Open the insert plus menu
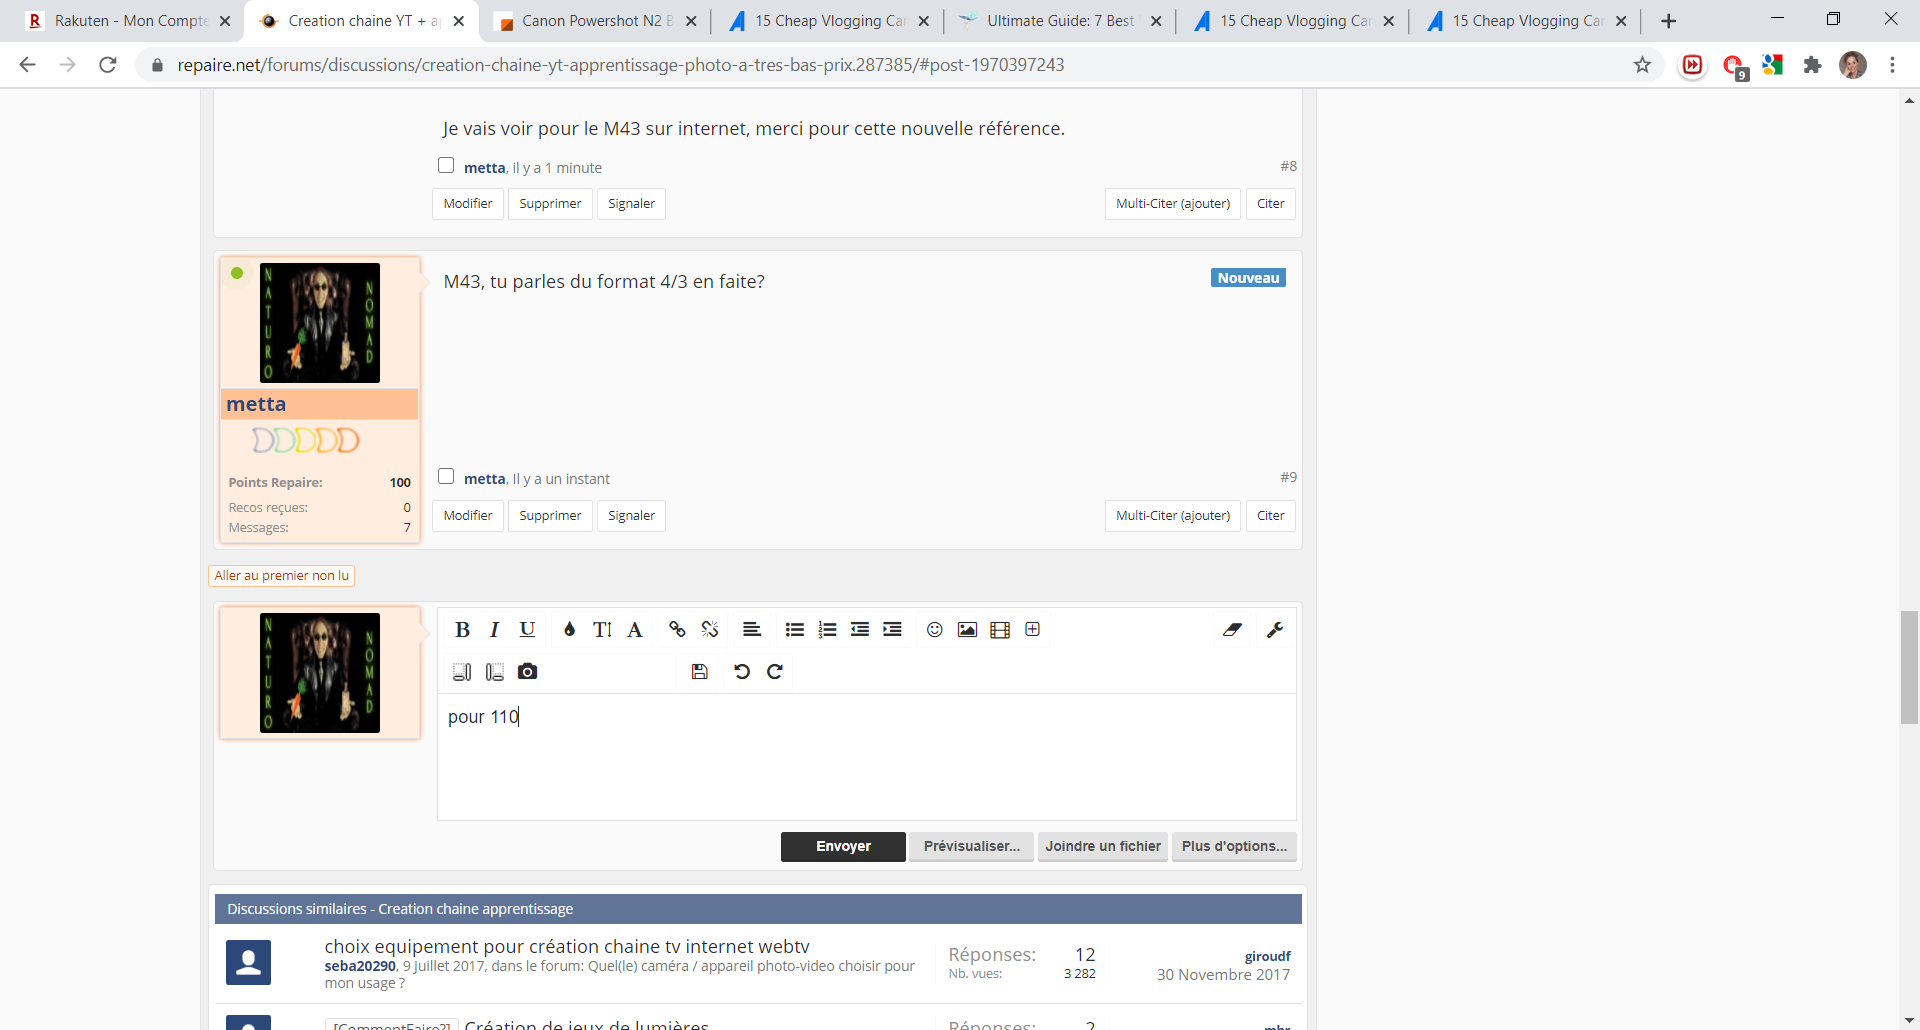 [1033, 630]
